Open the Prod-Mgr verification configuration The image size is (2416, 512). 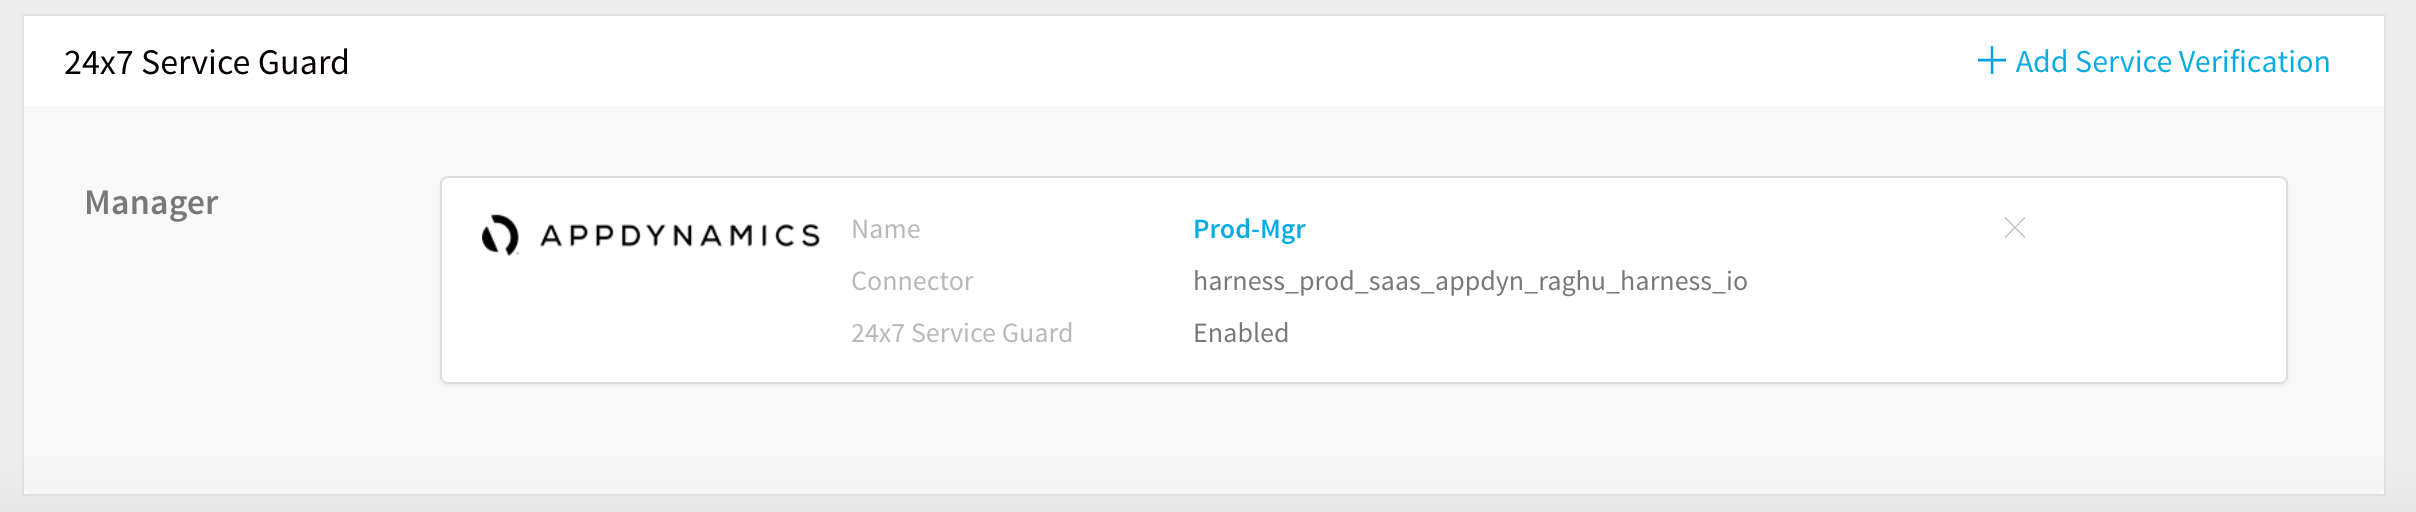pyautogui.click(x=1249, y=229)
